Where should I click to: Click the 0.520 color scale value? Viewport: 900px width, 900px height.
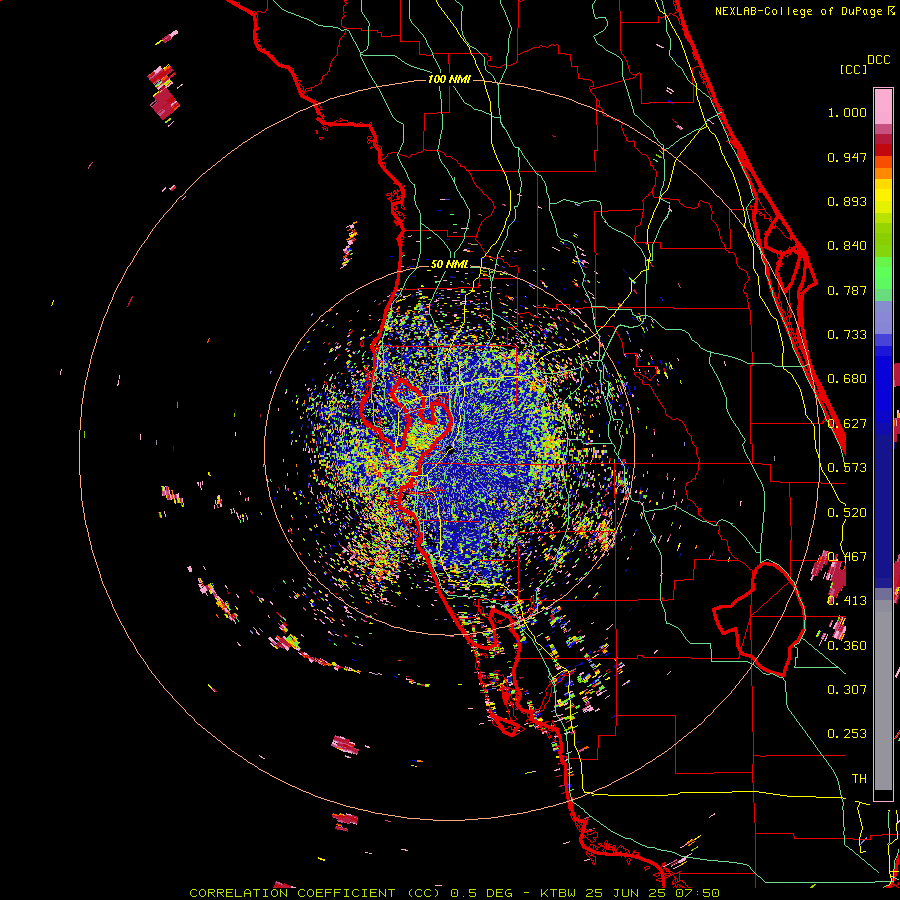[847, 513]
